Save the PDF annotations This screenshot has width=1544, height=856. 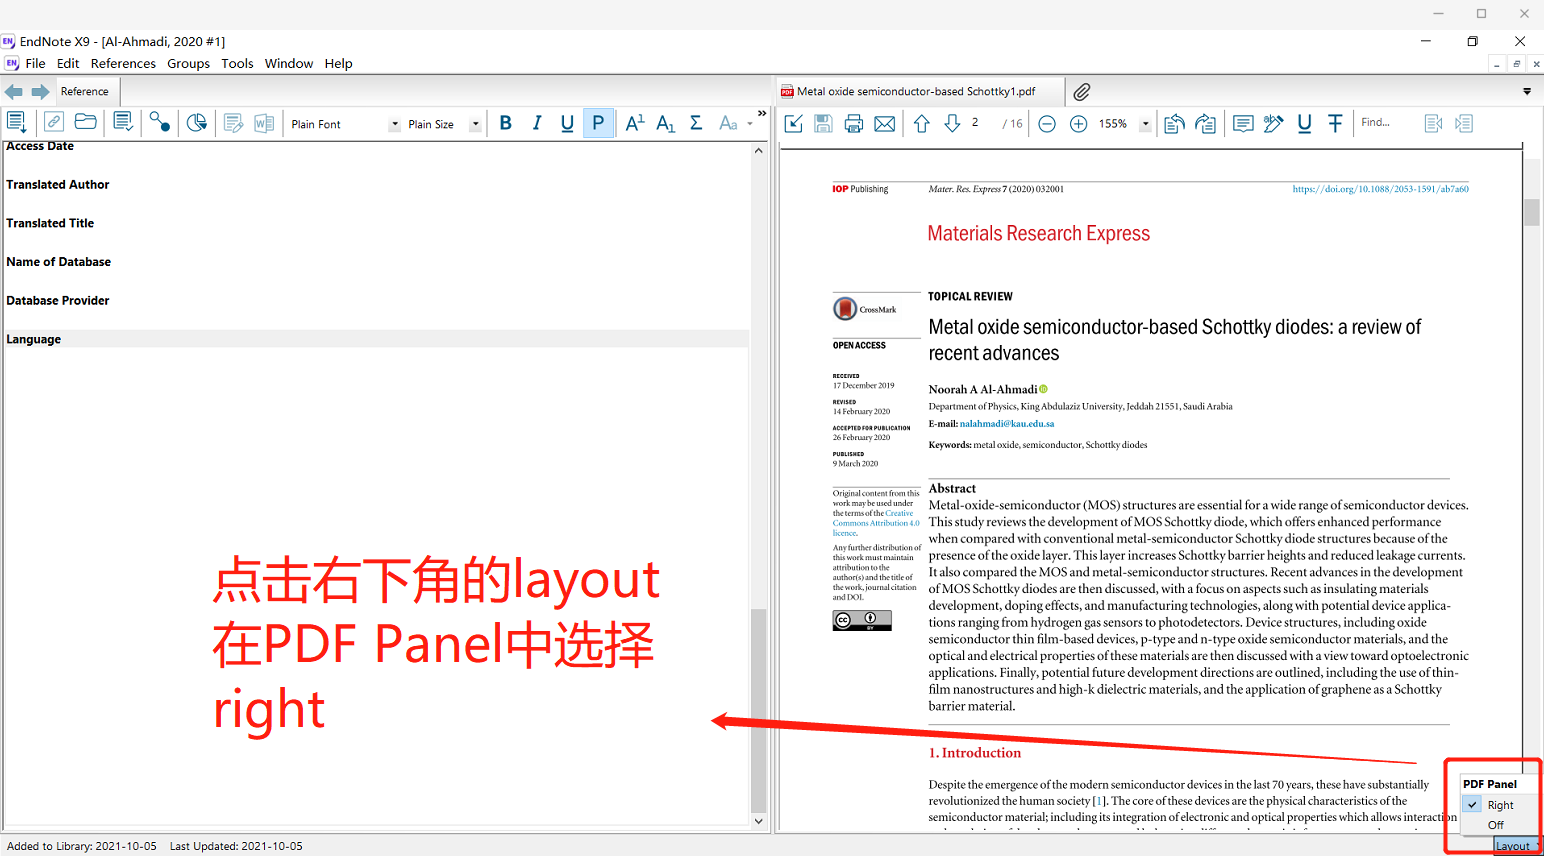pyautogui.click(x=823, y=122)
